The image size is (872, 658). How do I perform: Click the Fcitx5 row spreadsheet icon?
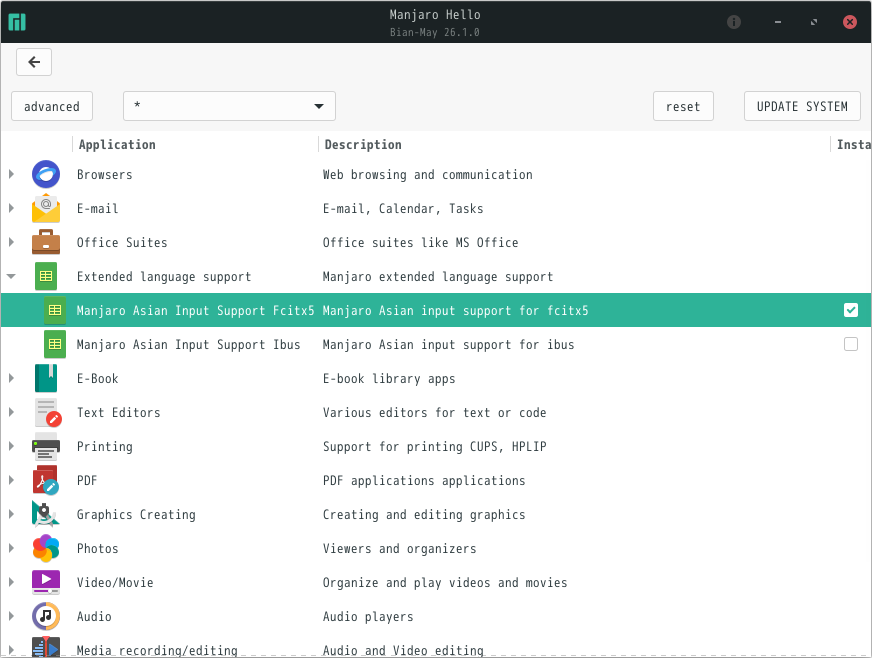tap(55, 310)
